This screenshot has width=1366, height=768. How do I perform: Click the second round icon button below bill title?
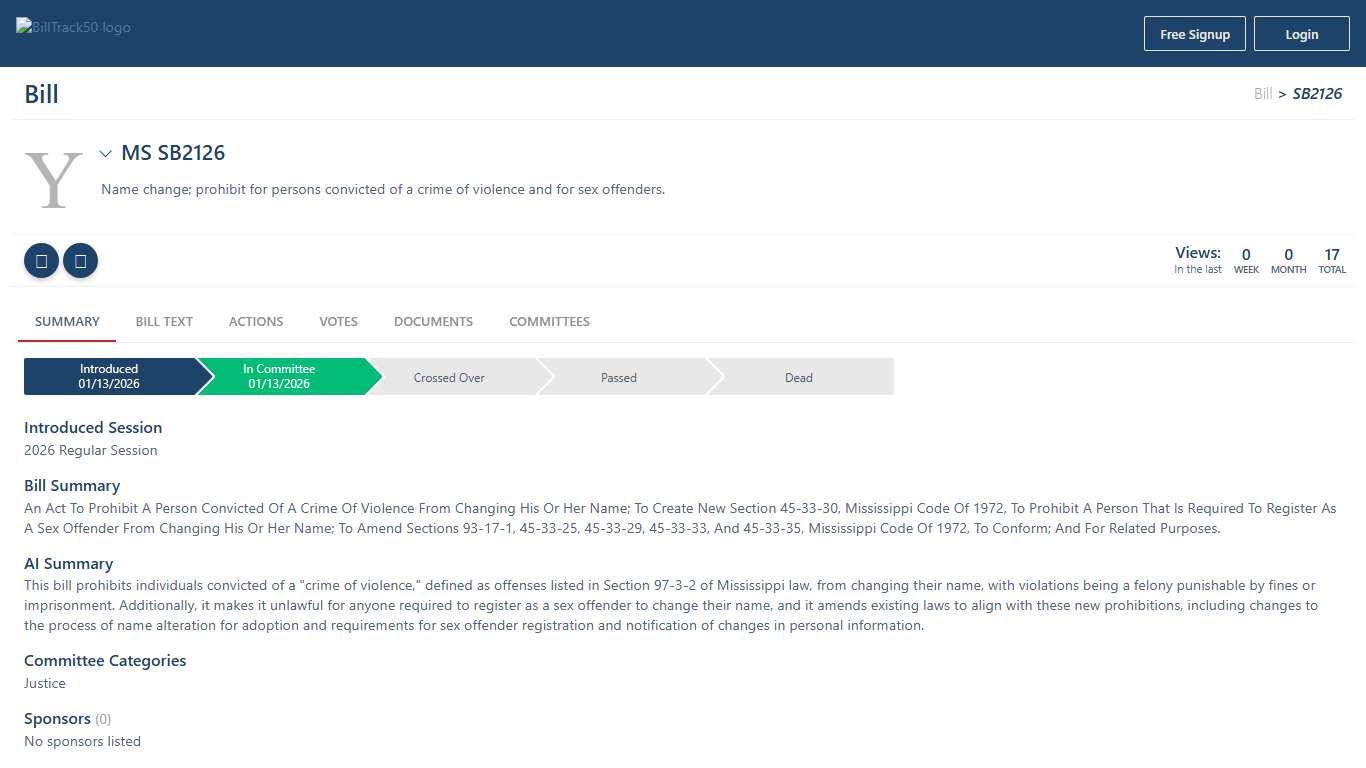click(80, 261)
